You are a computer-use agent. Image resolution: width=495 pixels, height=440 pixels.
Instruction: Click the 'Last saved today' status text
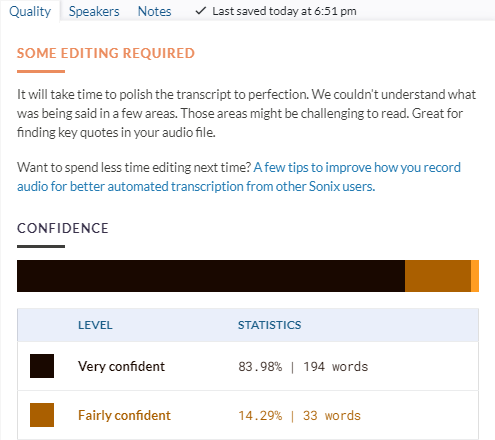click(x=284, y=11)
